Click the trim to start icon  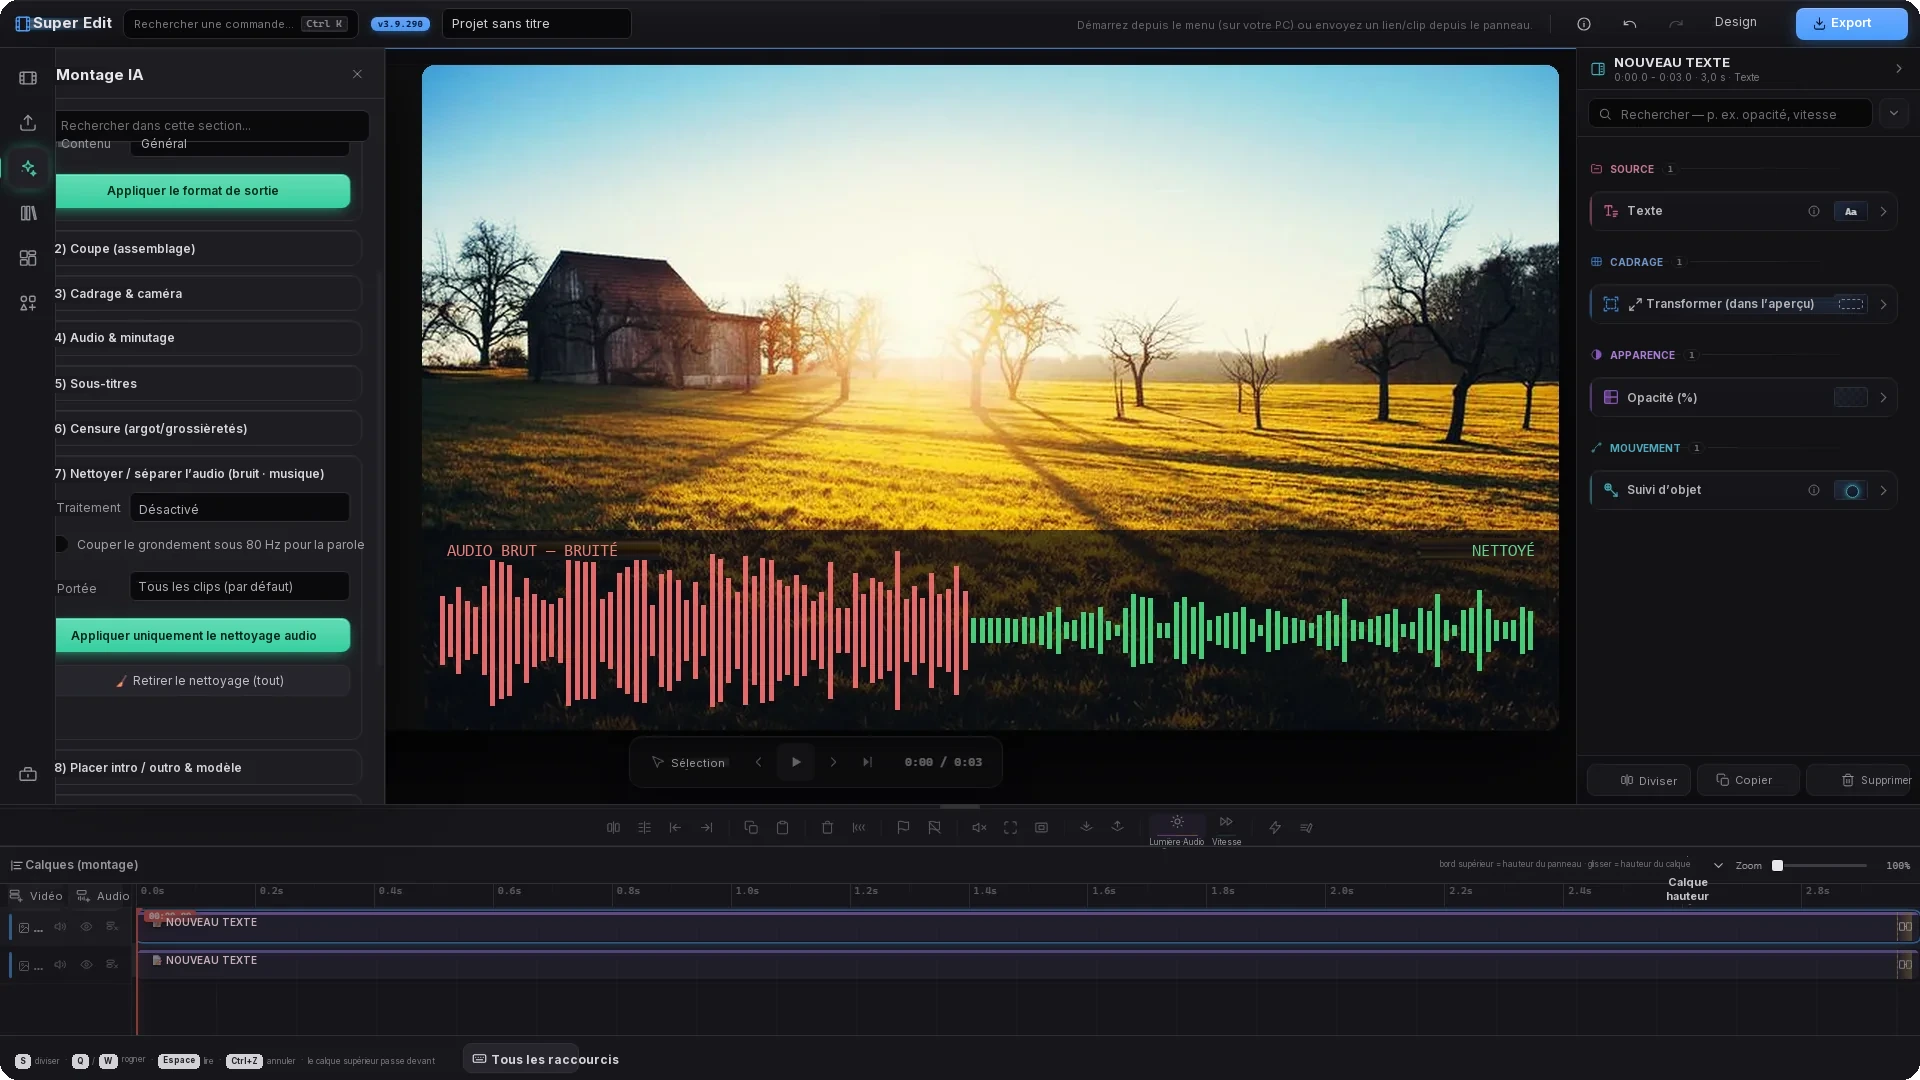click(675, 827)
